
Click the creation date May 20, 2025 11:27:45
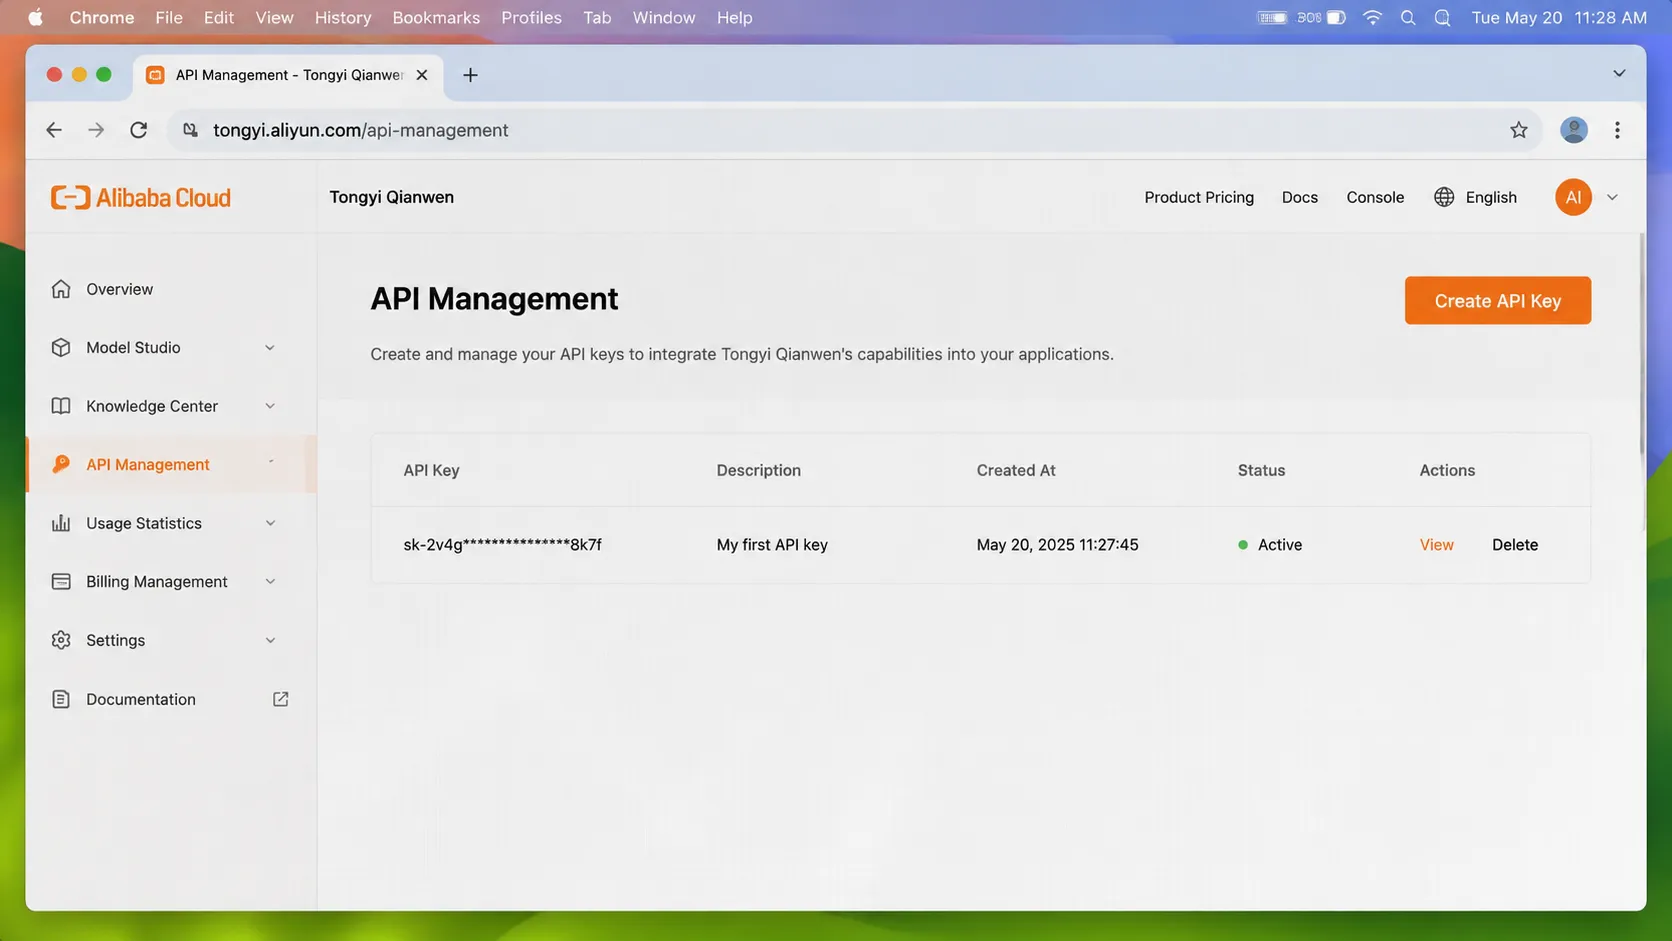click(x=1057, y=545)
